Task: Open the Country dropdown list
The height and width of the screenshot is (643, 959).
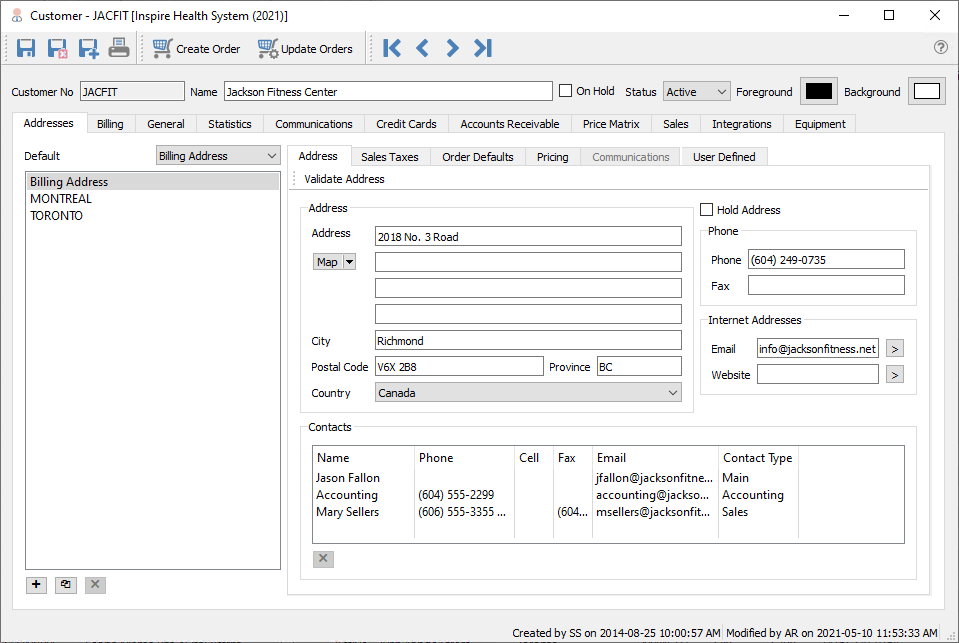Action: [x=528, y=393]
